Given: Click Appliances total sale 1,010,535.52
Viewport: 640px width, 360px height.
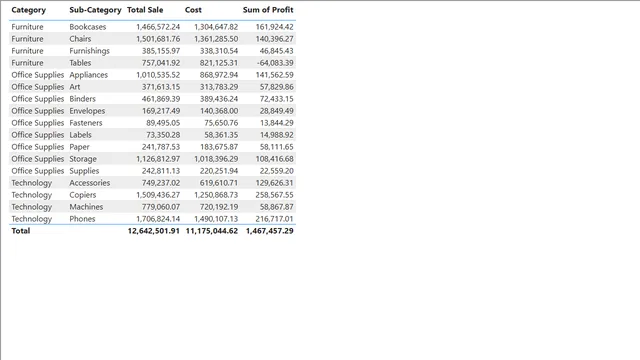Looking at the screenshot, I should point(158,75).
